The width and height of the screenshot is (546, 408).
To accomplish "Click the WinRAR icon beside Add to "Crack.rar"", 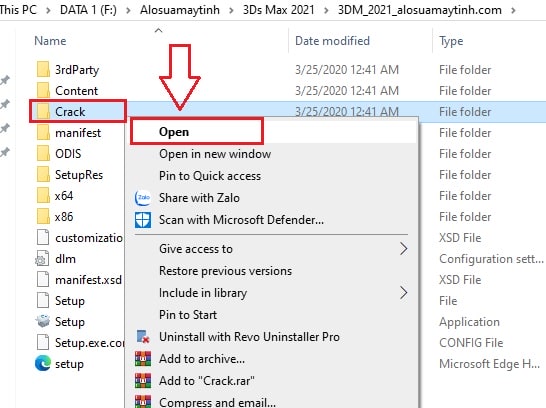I will tap(143, 380).
